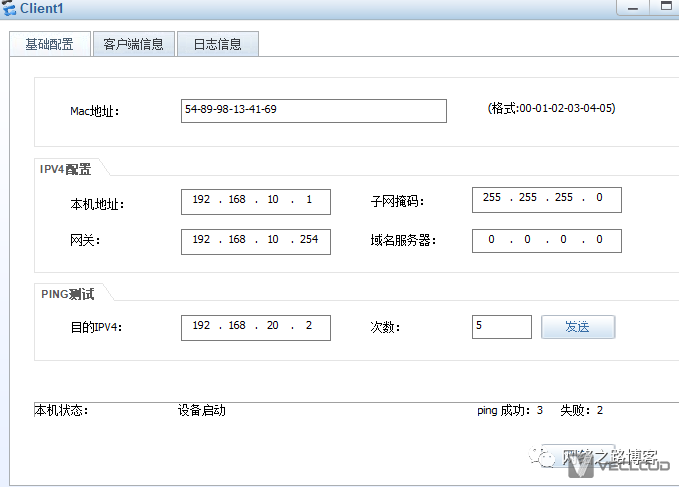Click the Client1 window title text
This screenshot has height=487, width=679.
pos(42,8)
